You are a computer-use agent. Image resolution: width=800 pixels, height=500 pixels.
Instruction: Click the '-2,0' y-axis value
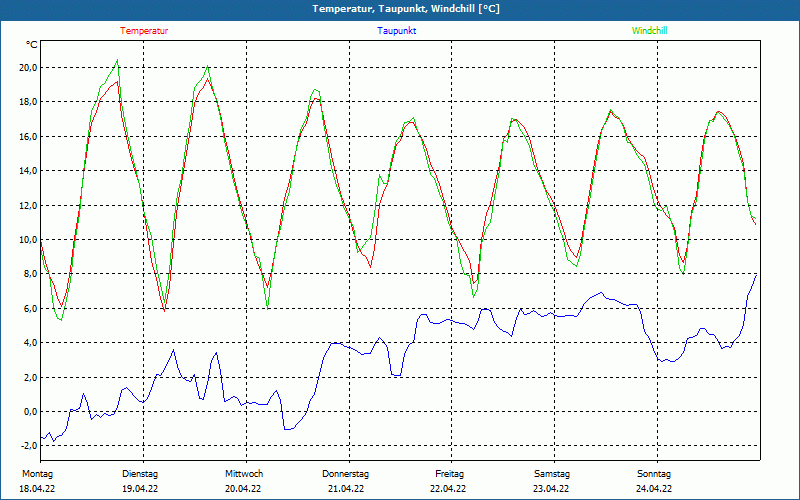pos(28,445)
